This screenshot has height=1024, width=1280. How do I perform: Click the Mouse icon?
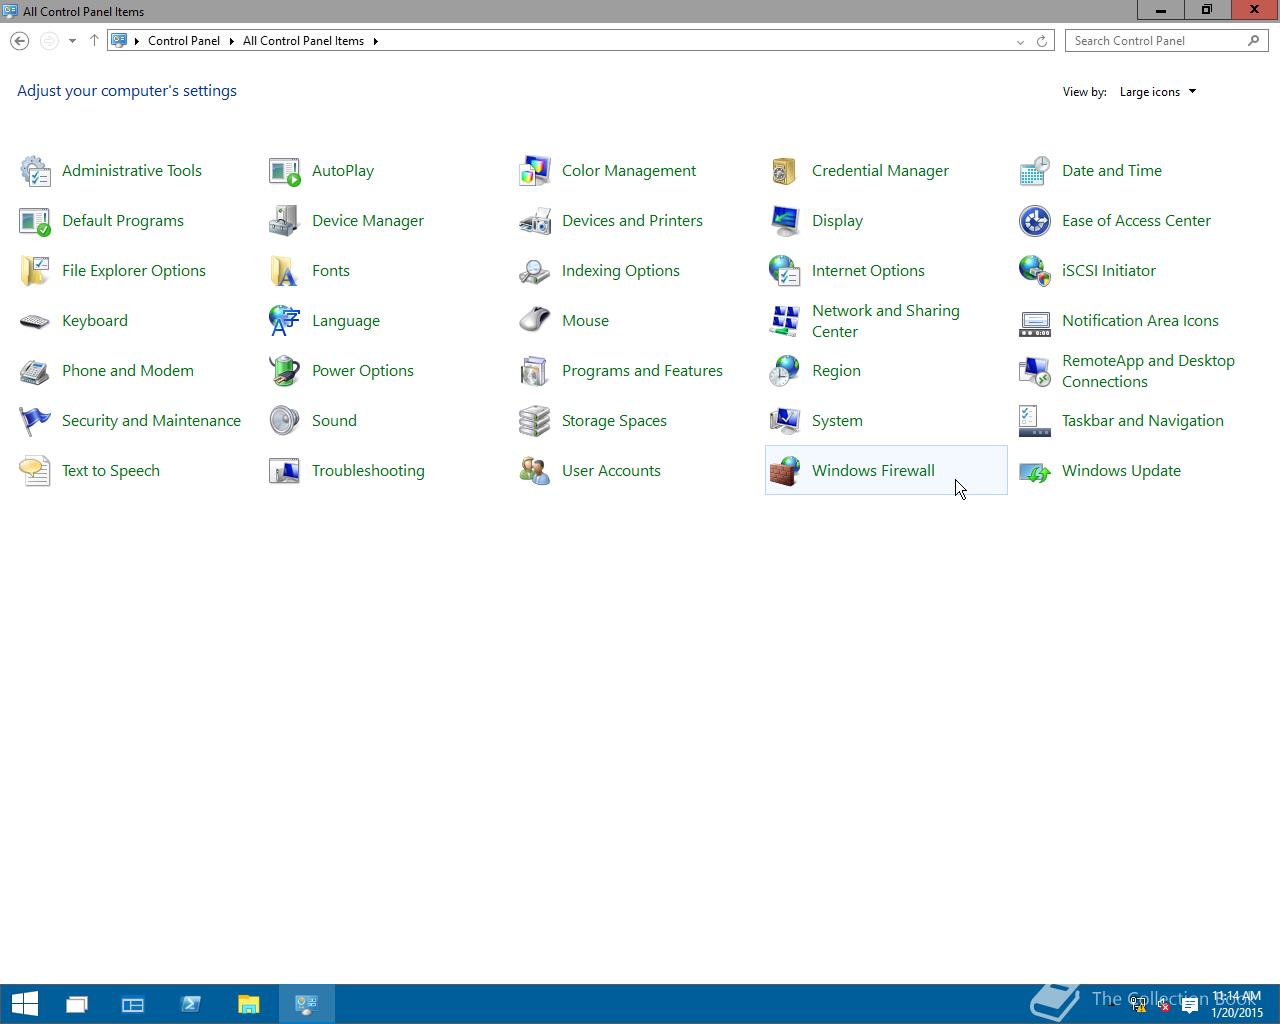coord(535,321)
